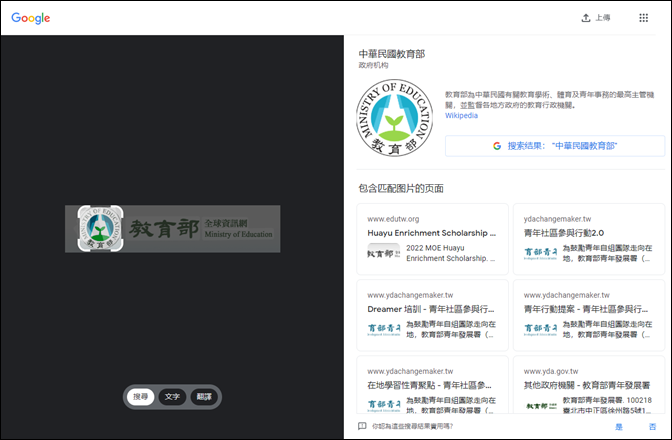Image resolution: width=672 pixels, height=440 pixels.
Task: Click thumbnail in 青年行動提案 card
Action: [540, 329]
